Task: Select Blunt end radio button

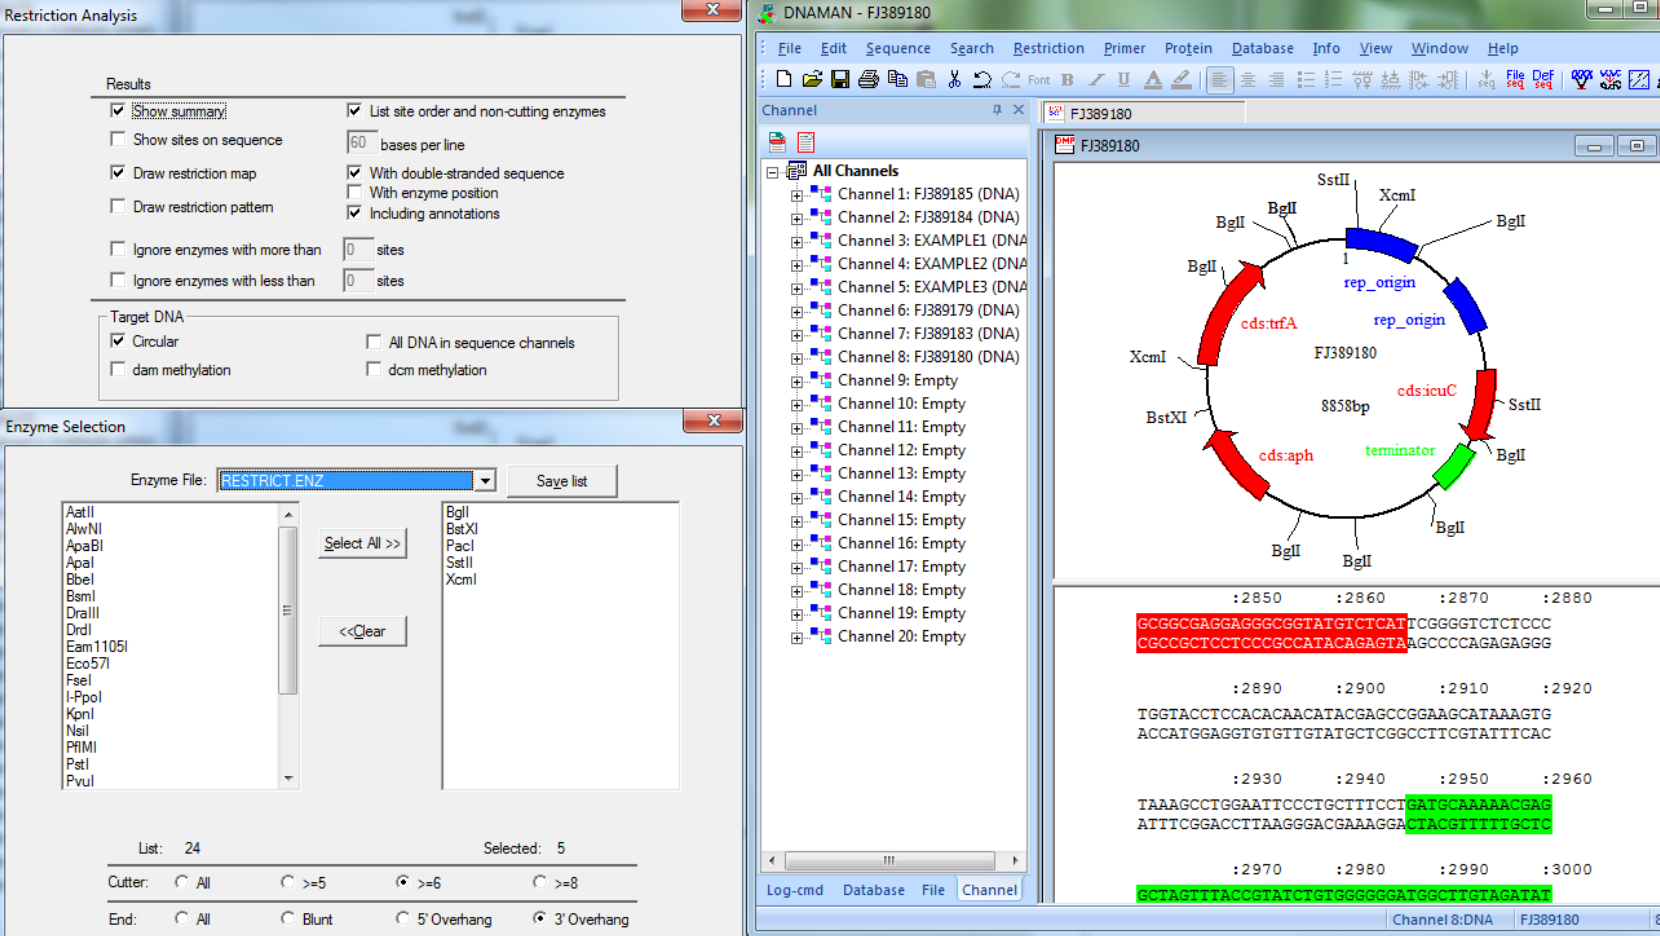Action: tap(288, 918)
